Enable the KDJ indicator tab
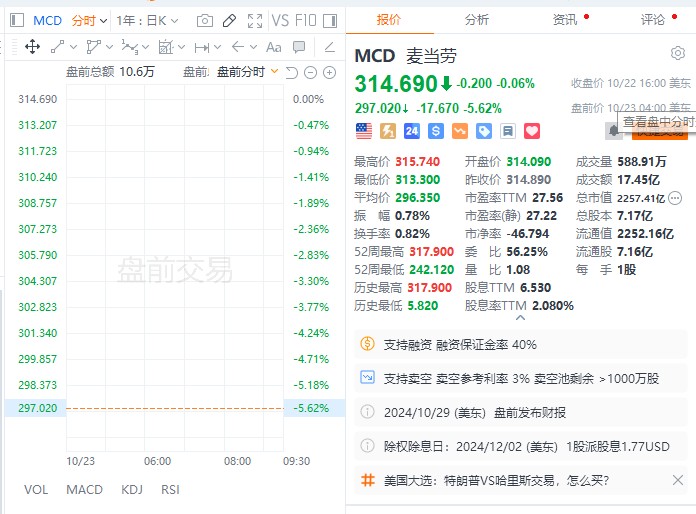 point(132,490)
